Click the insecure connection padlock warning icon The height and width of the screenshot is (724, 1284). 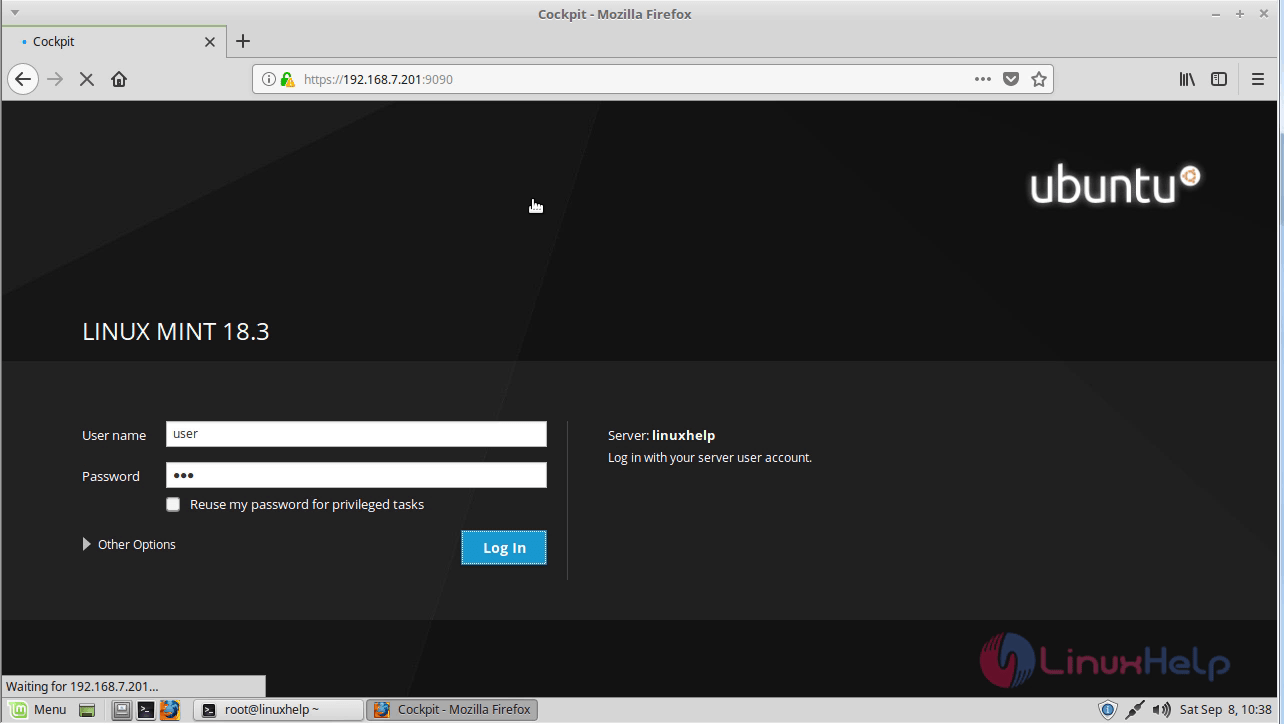287,79
